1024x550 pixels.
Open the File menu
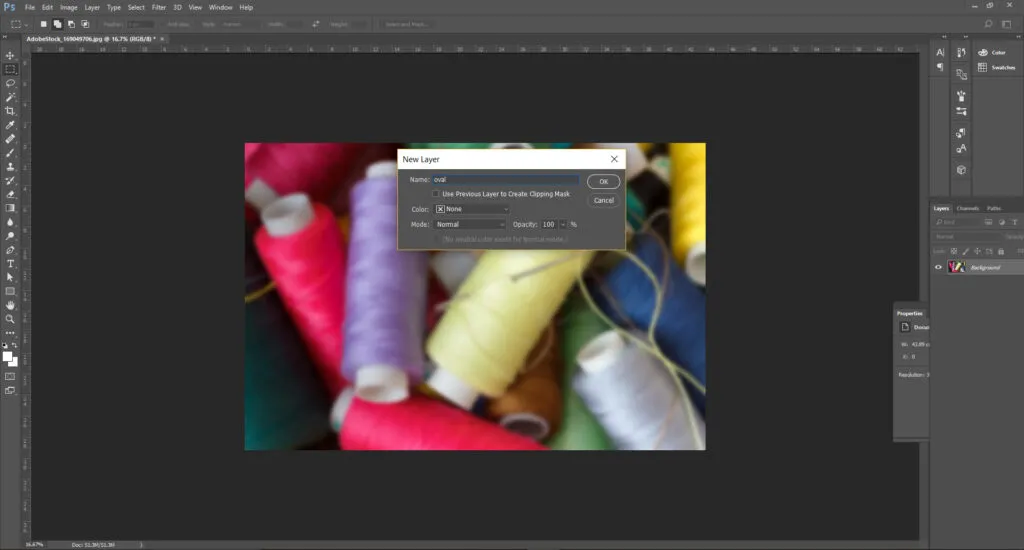tap(30, 7)
